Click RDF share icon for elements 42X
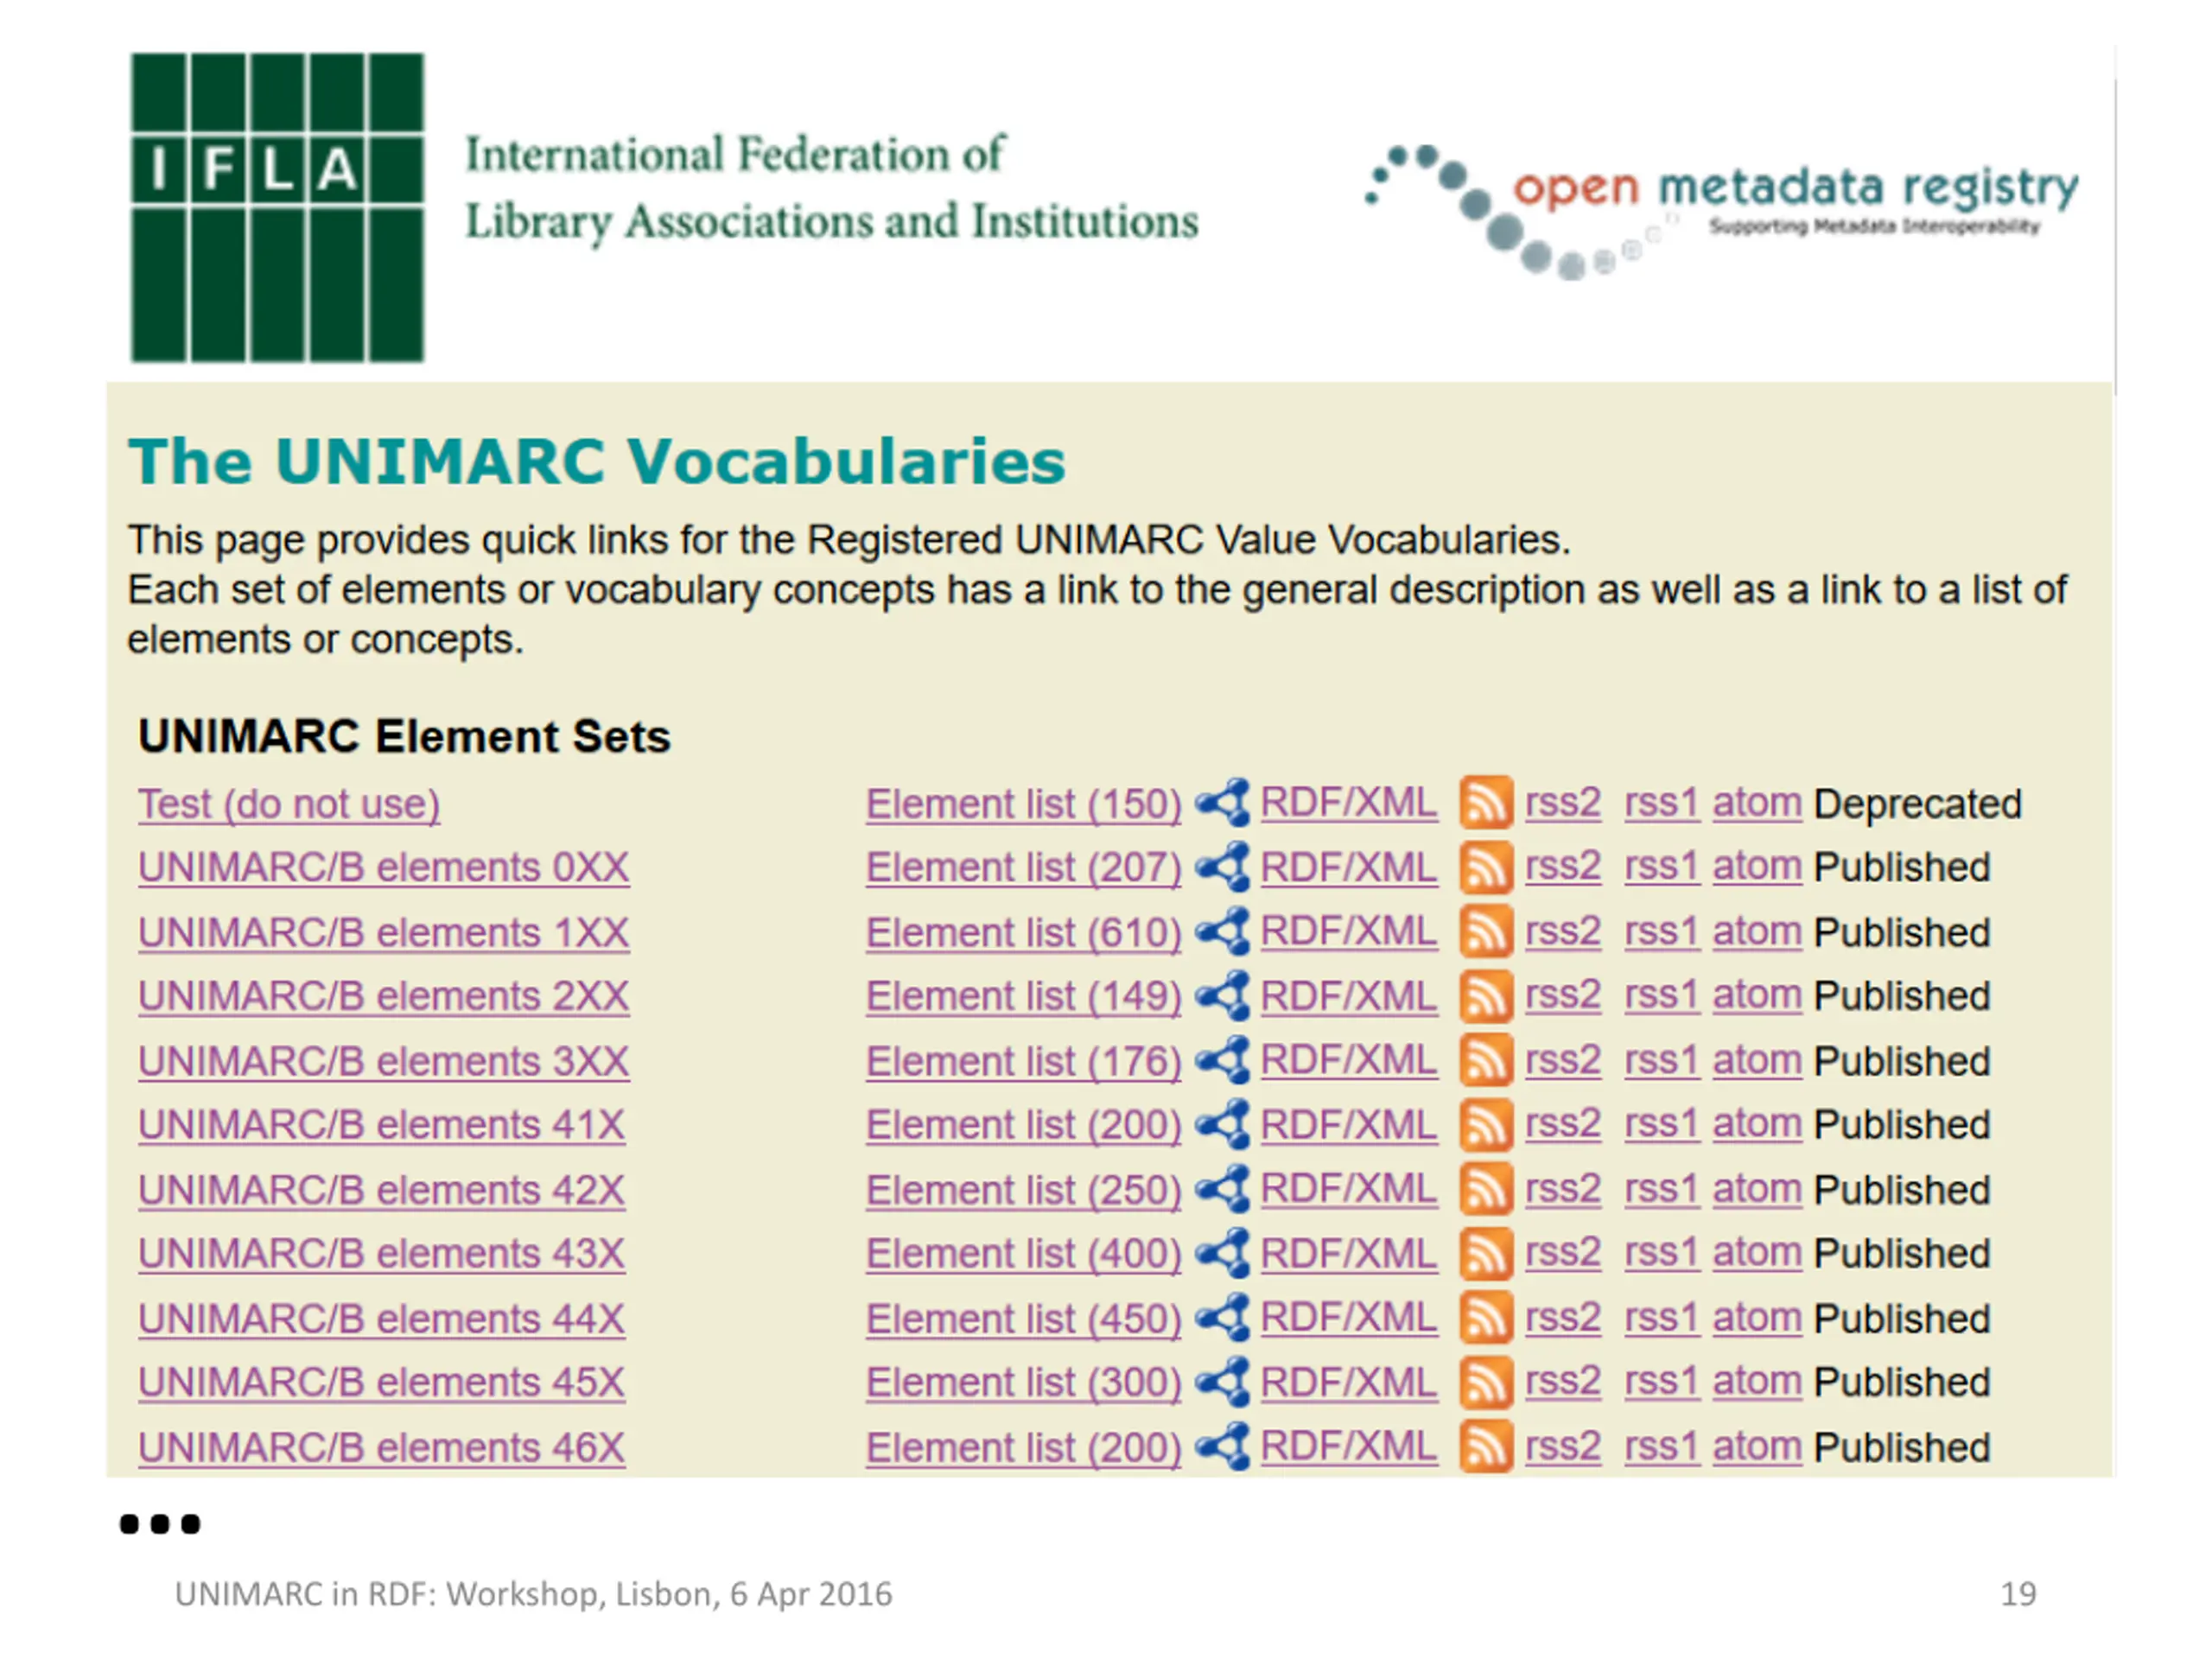Screen dimensions: 2212x1659 [1223, 1190]
